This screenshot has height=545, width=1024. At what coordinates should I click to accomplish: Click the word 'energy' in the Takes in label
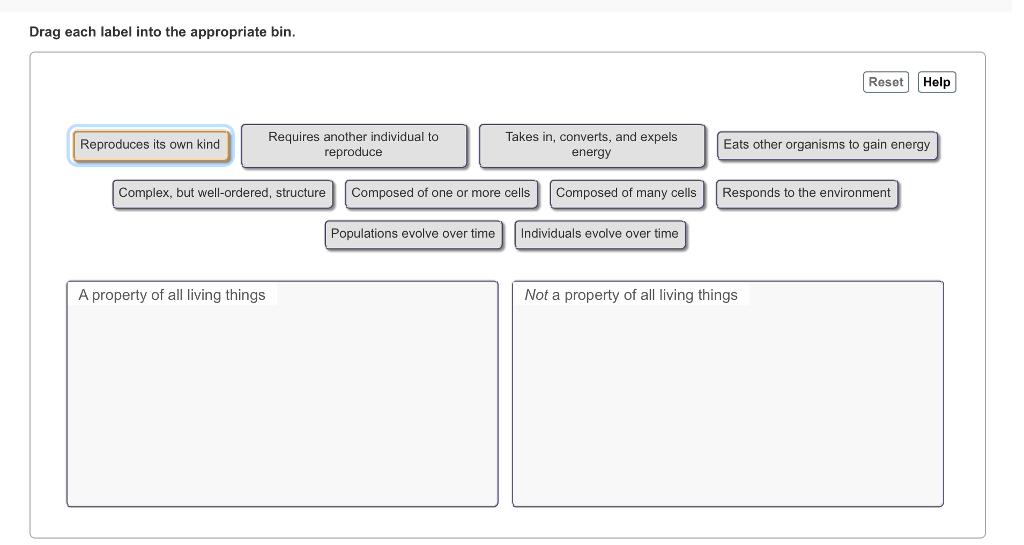[591, 153]
